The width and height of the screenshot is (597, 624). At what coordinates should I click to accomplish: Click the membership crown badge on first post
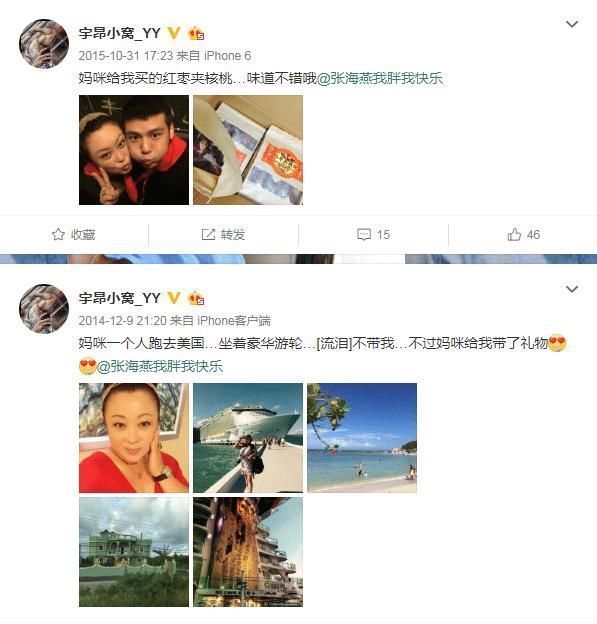pos(196,33)
